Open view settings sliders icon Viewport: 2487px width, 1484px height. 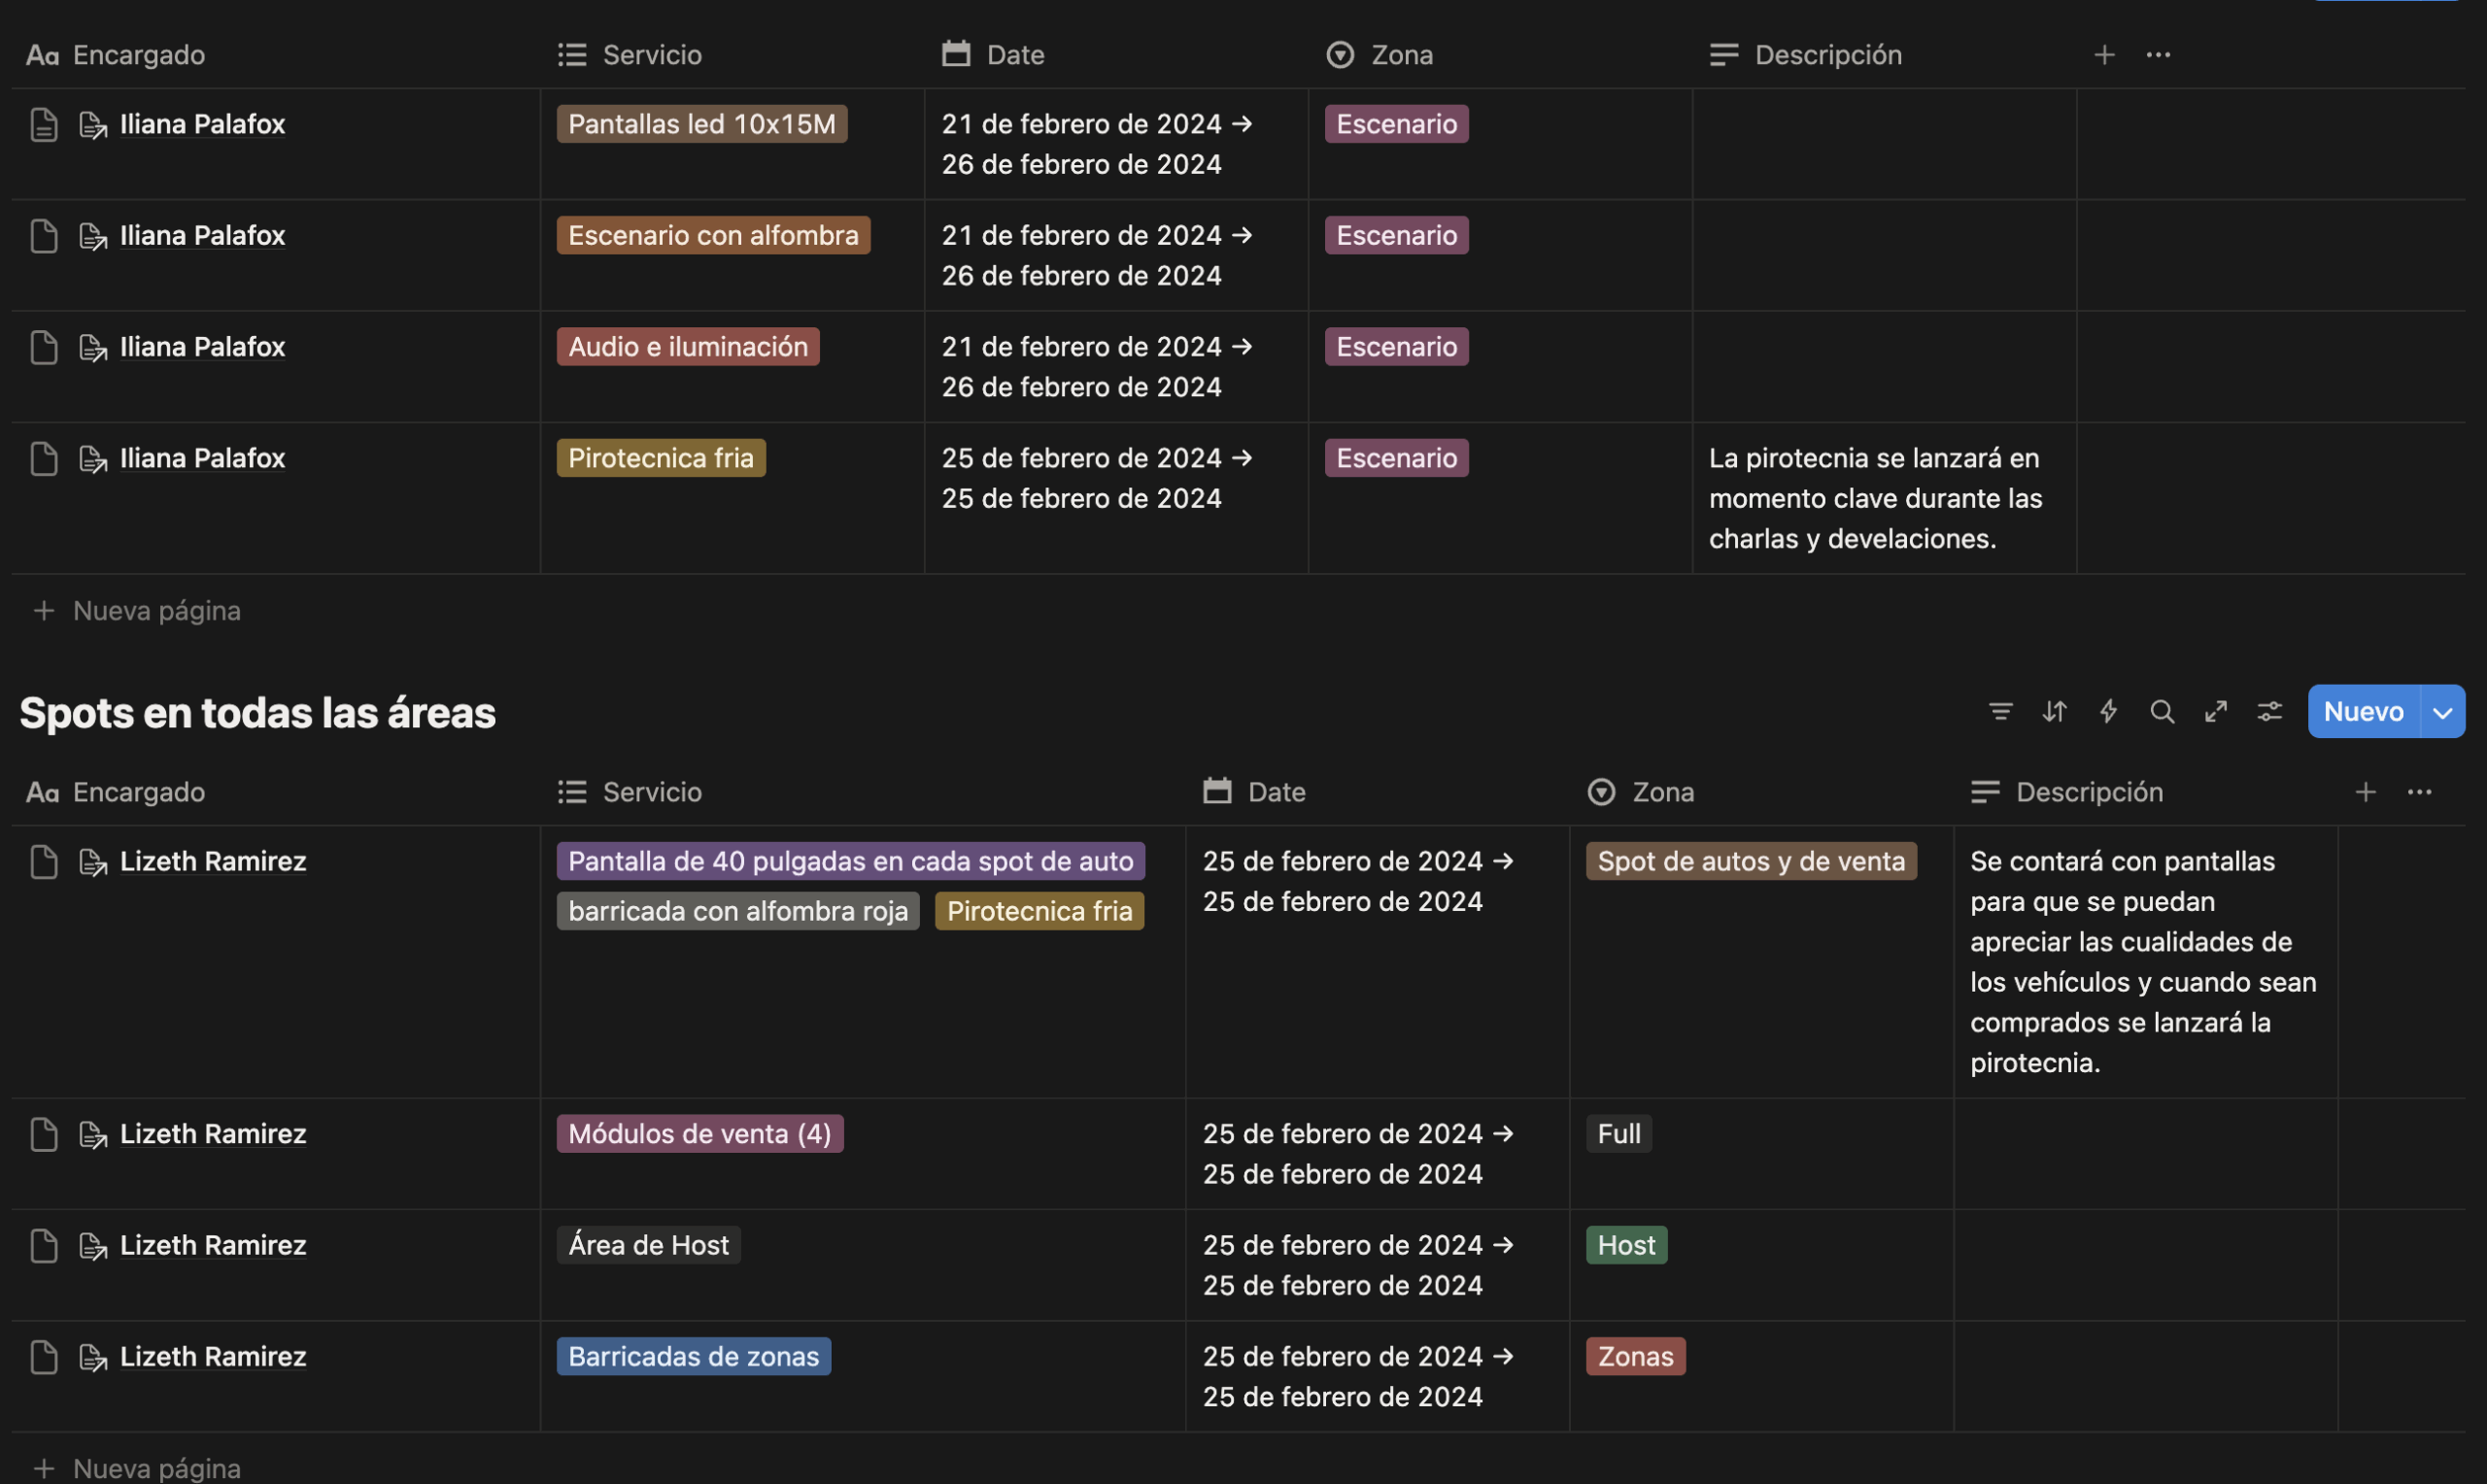point(2270,711)
